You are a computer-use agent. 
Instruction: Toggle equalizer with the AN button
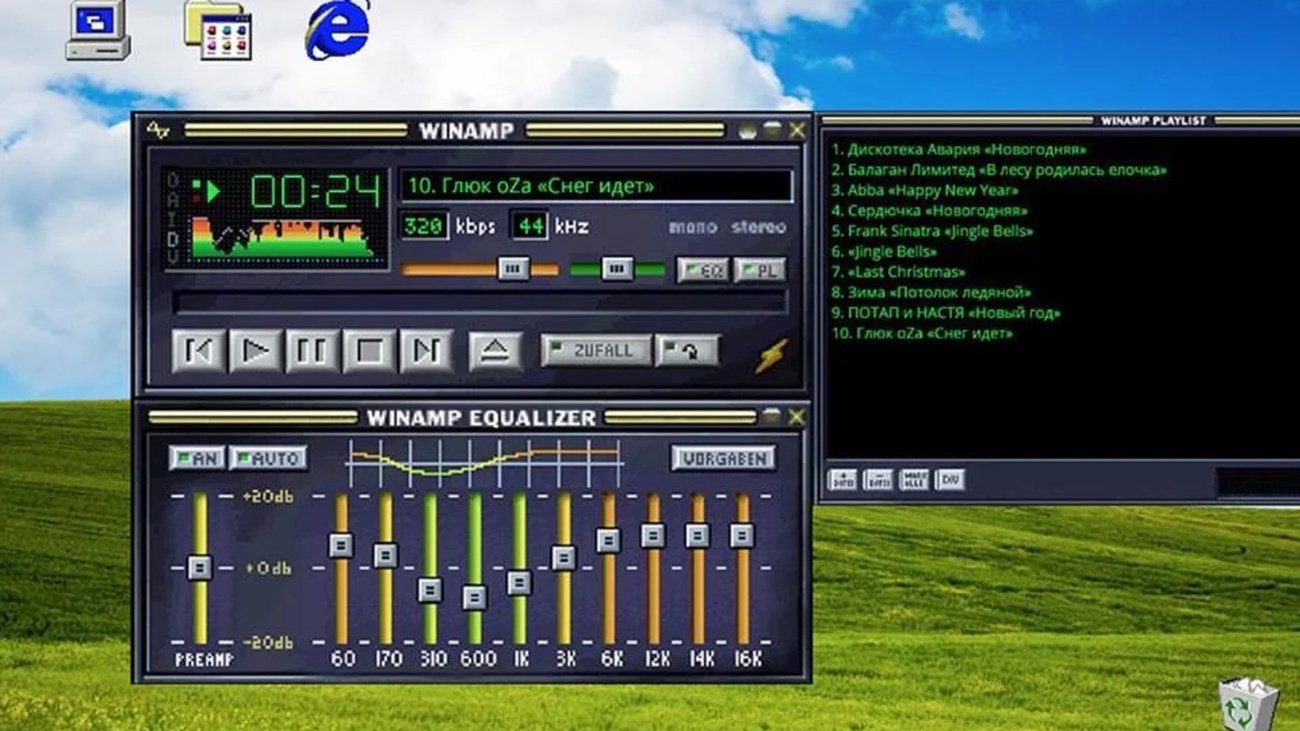(197, 458)
